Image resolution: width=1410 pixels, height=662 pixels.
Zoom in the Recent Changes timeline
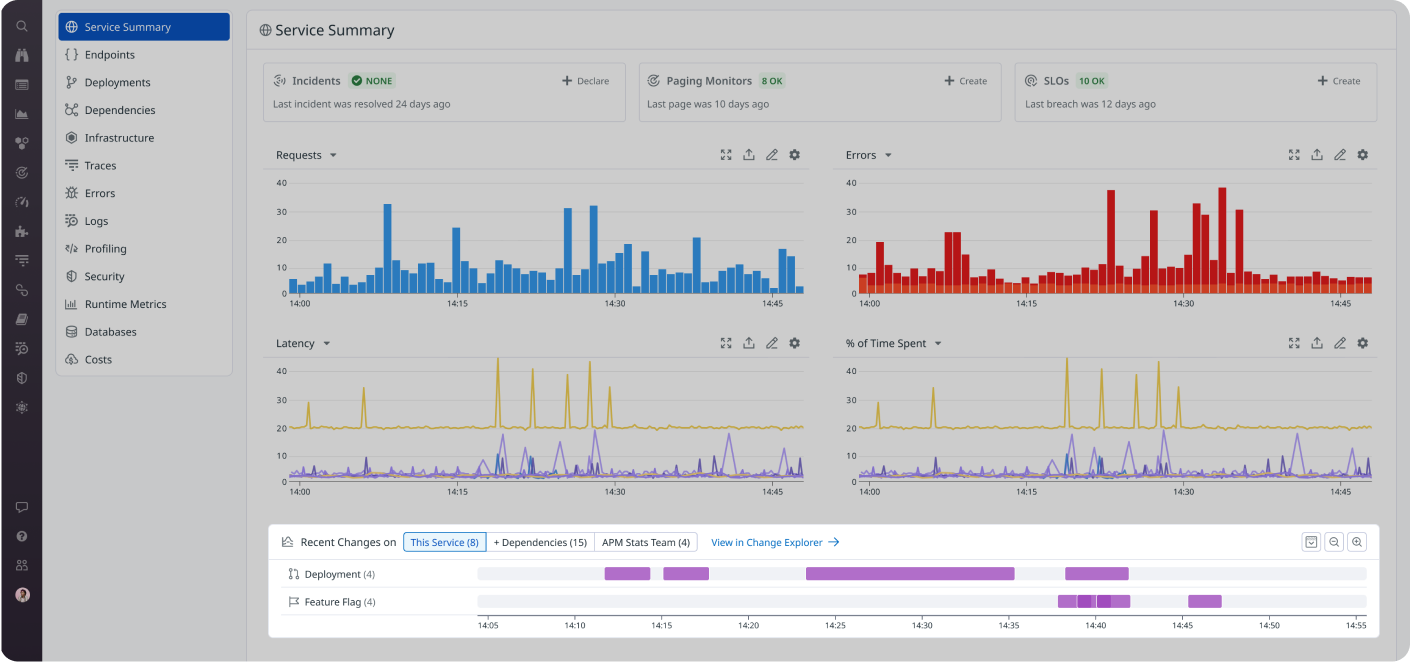coord(1357,542)
